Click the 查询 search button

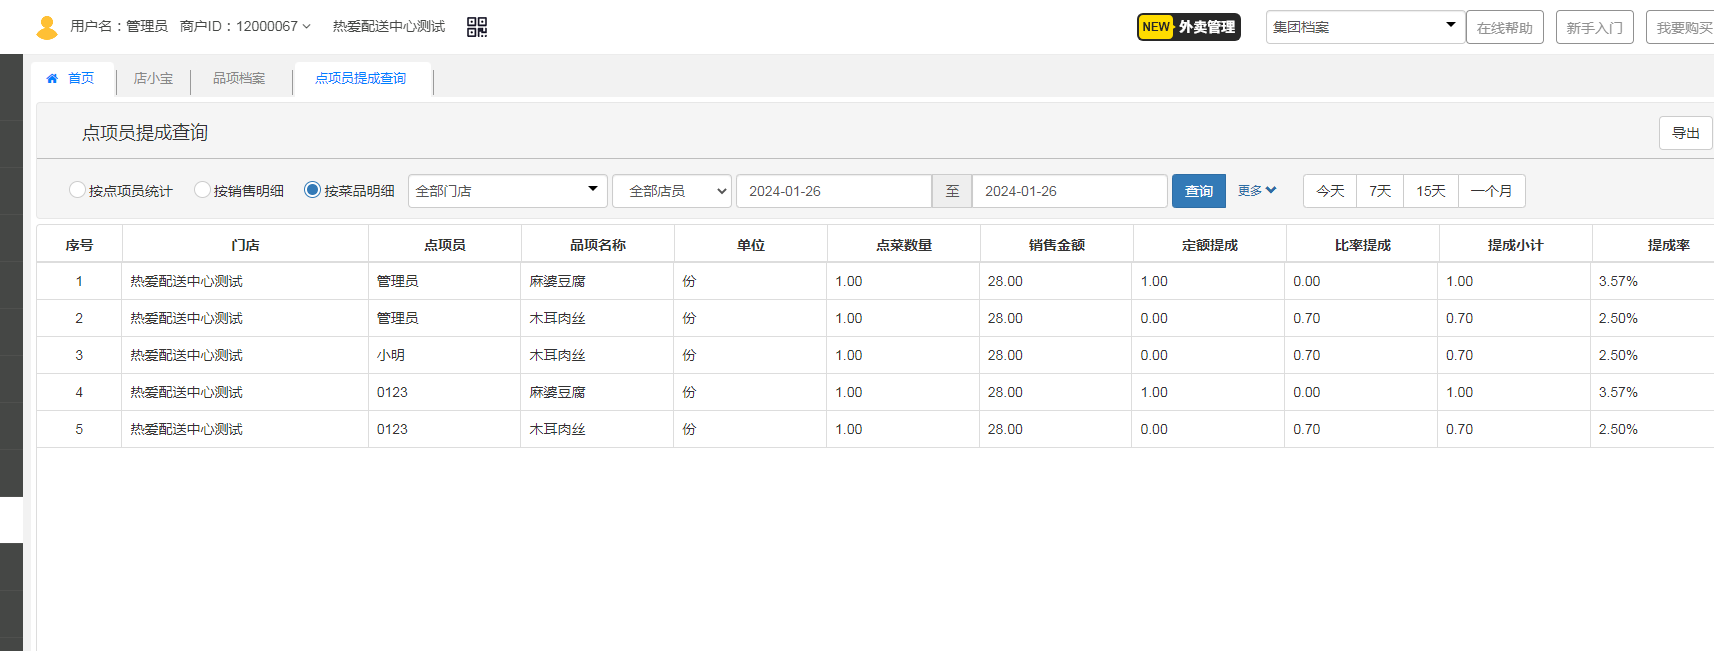click(1198, 191)
